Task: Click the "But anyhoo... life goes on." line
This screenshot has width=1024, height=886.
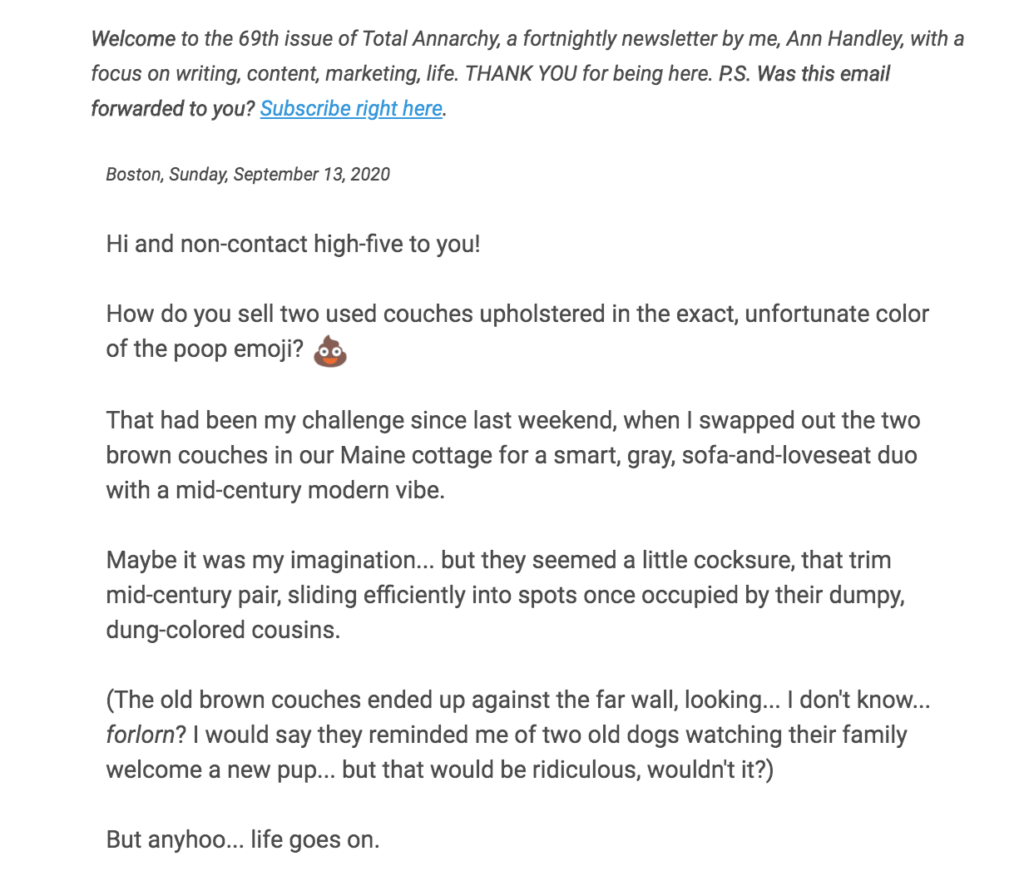Action: point(243,839)
